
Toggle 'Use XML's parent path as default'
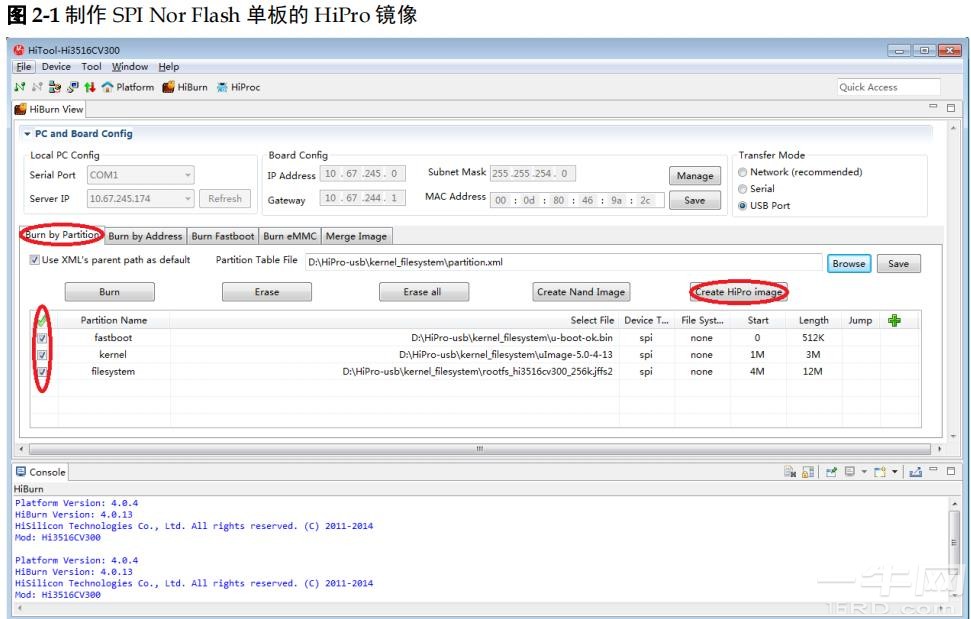click(35, 260)
